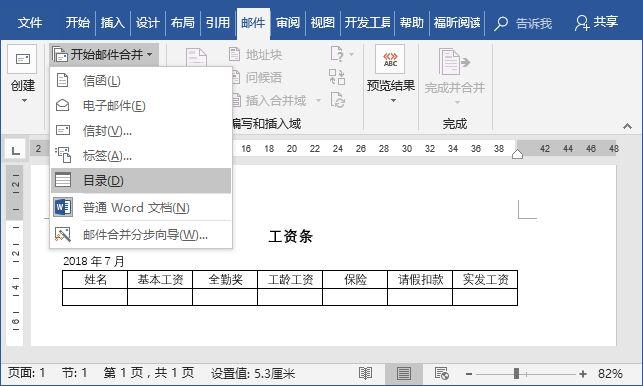Open the 邮件合并分步向导 wizard icon
Image resolution: width=643 pixels, height=386 pixels.
(x=63, y=234)
